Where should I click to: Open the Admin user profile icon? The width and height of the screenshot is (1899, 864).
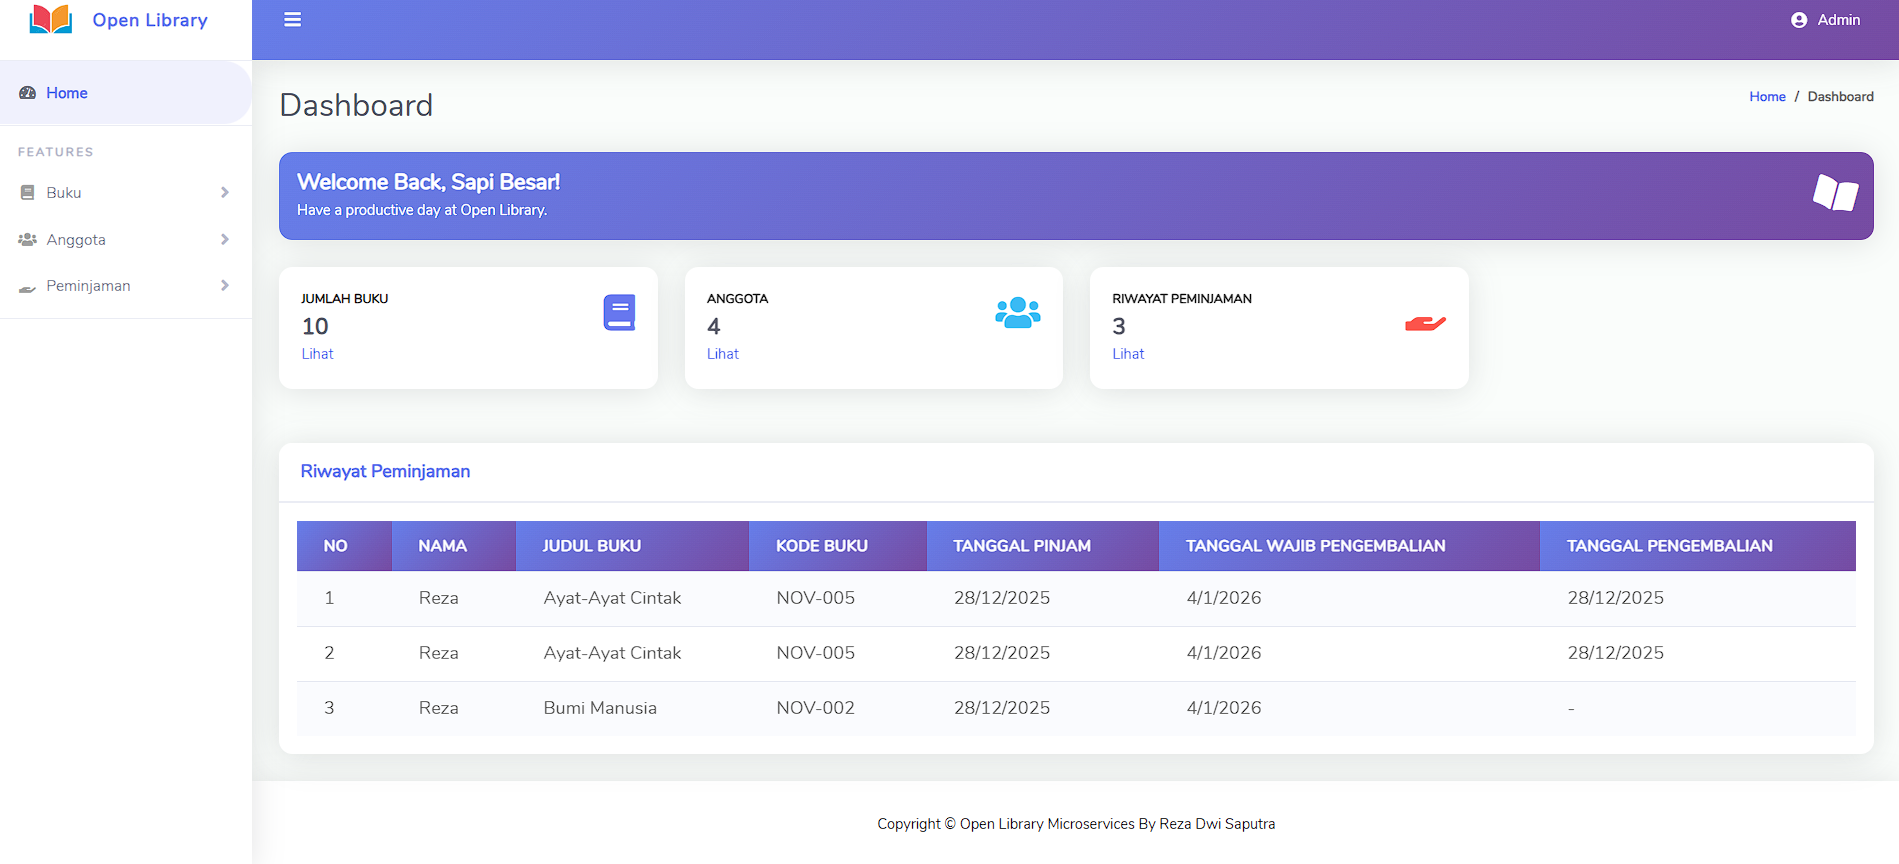pyautogui.click(x=1799, y=20)
